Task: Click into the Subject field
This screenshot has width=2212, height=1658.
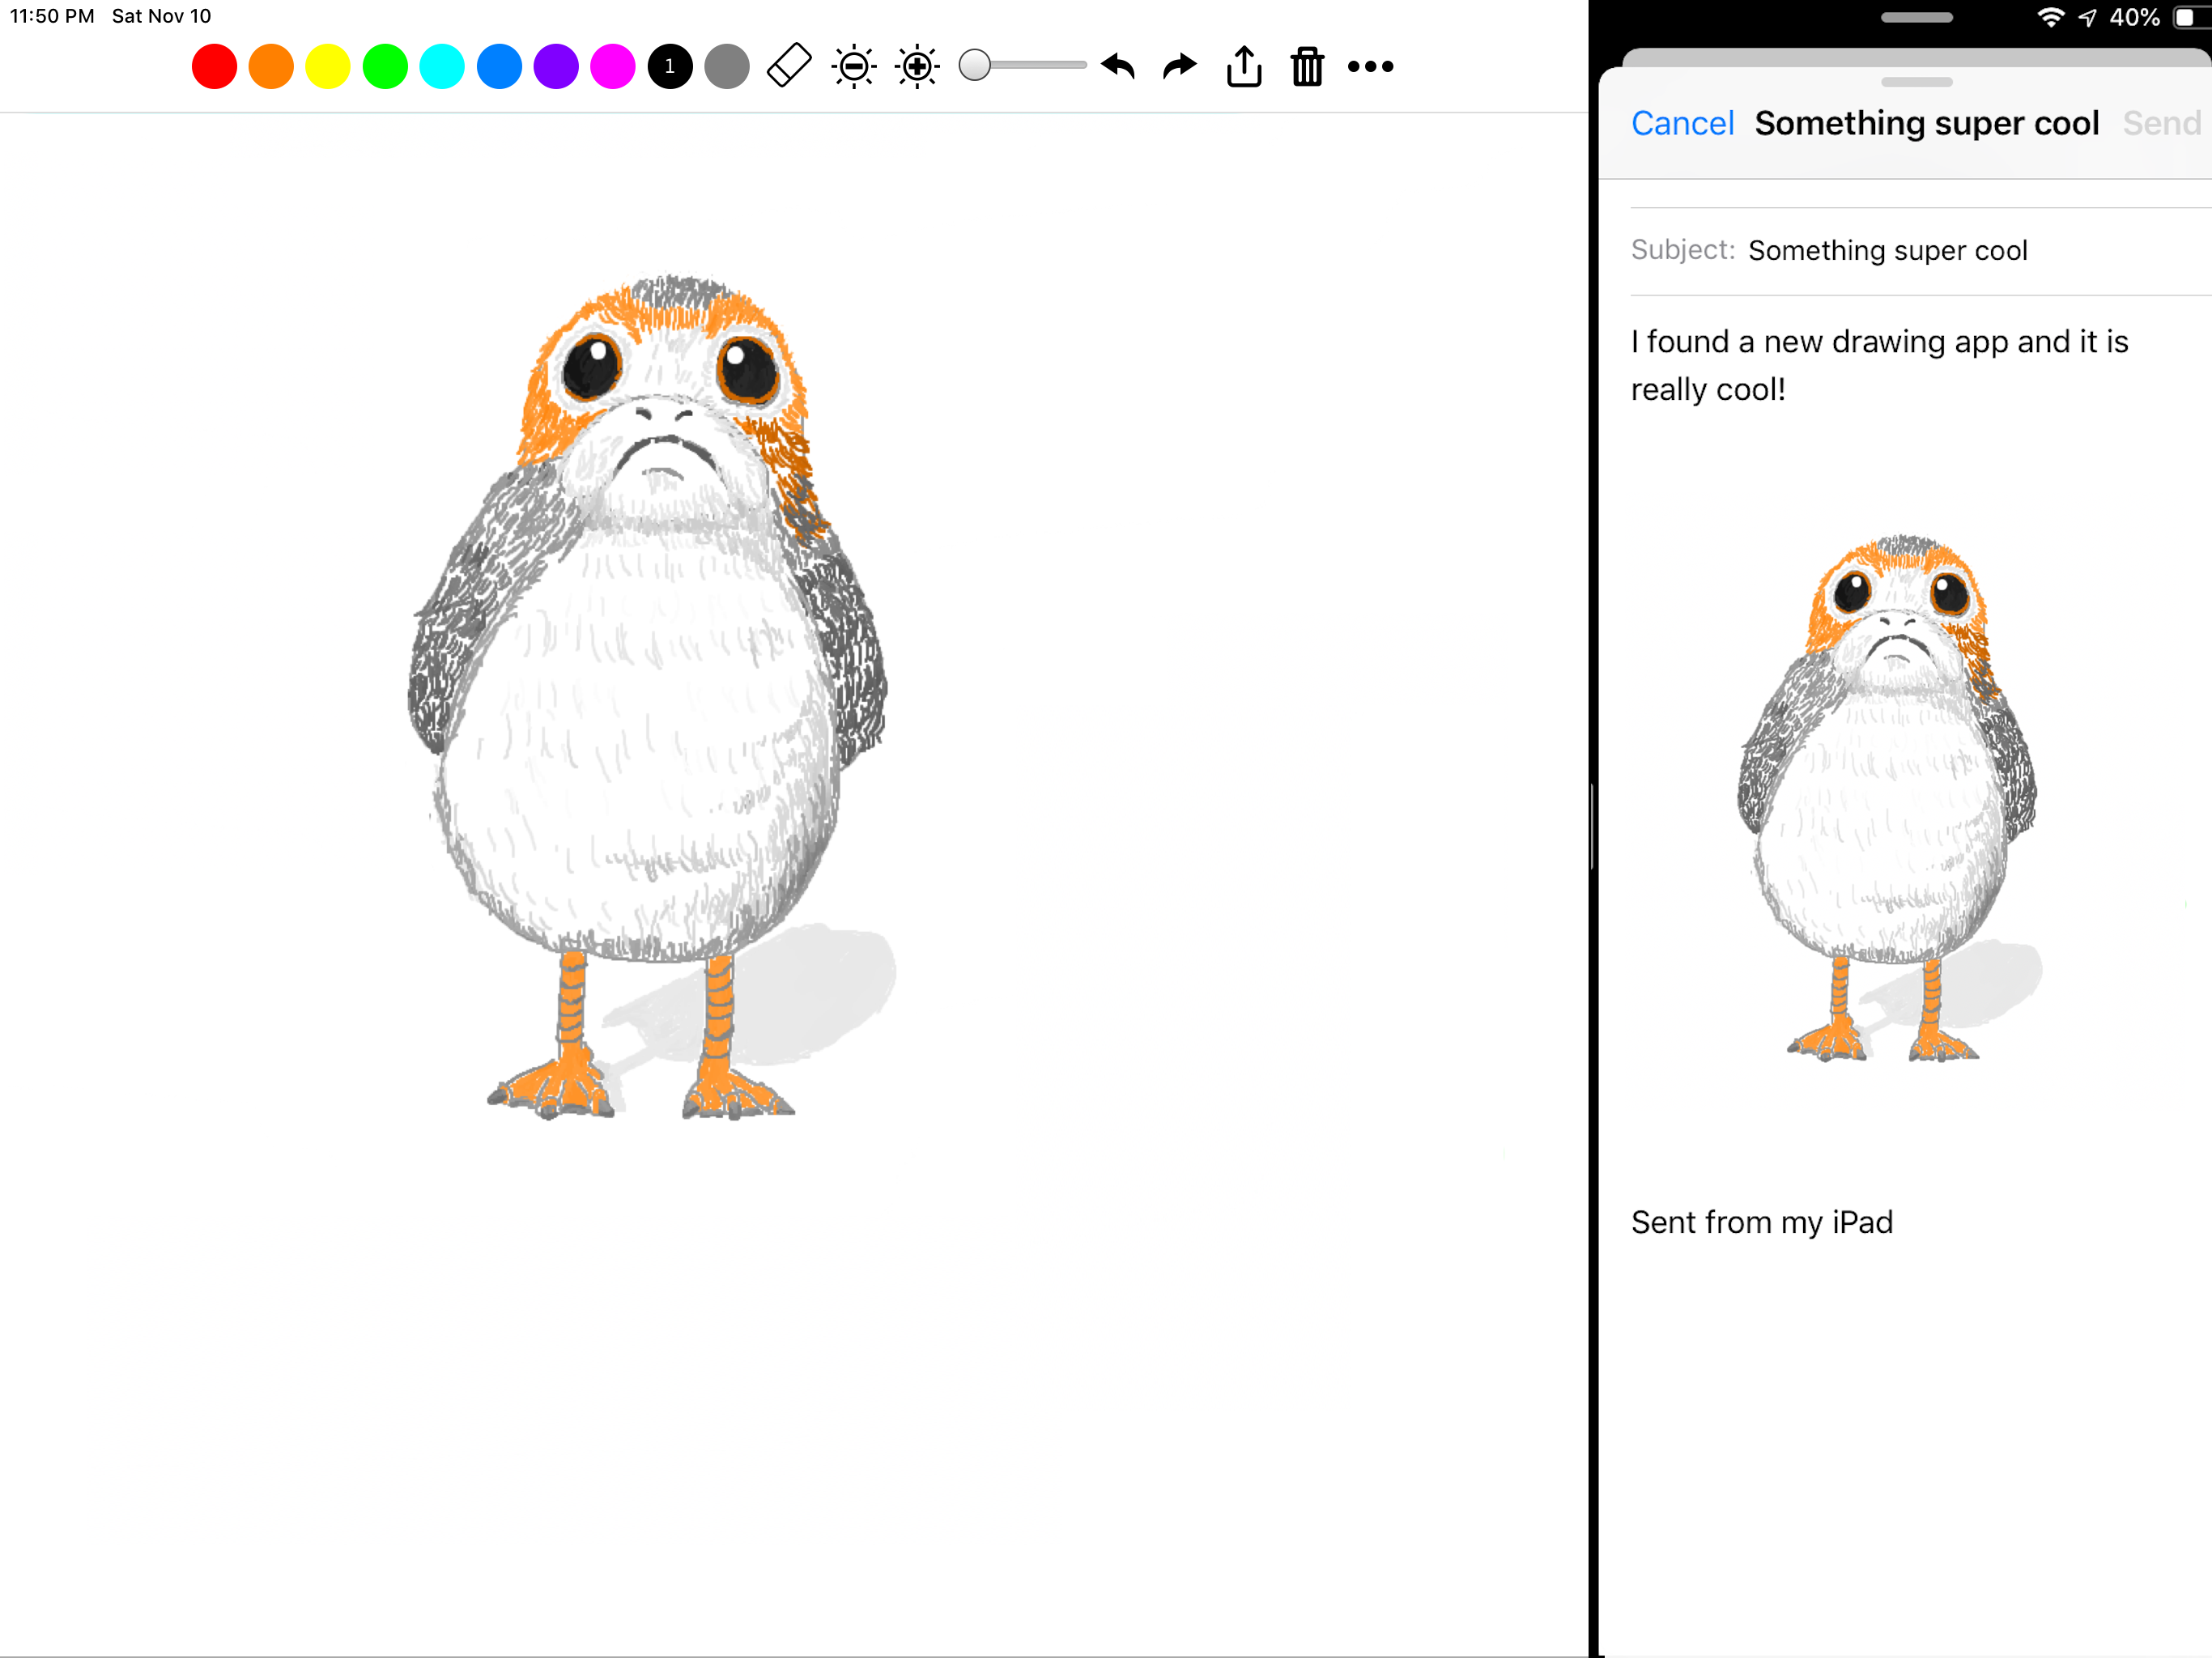Action: pos(1950,251)
